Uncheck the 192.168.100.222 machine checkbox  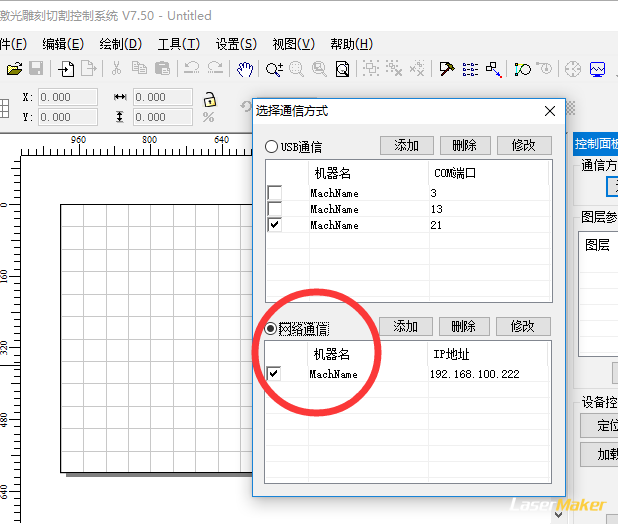[x=274, y=373]
